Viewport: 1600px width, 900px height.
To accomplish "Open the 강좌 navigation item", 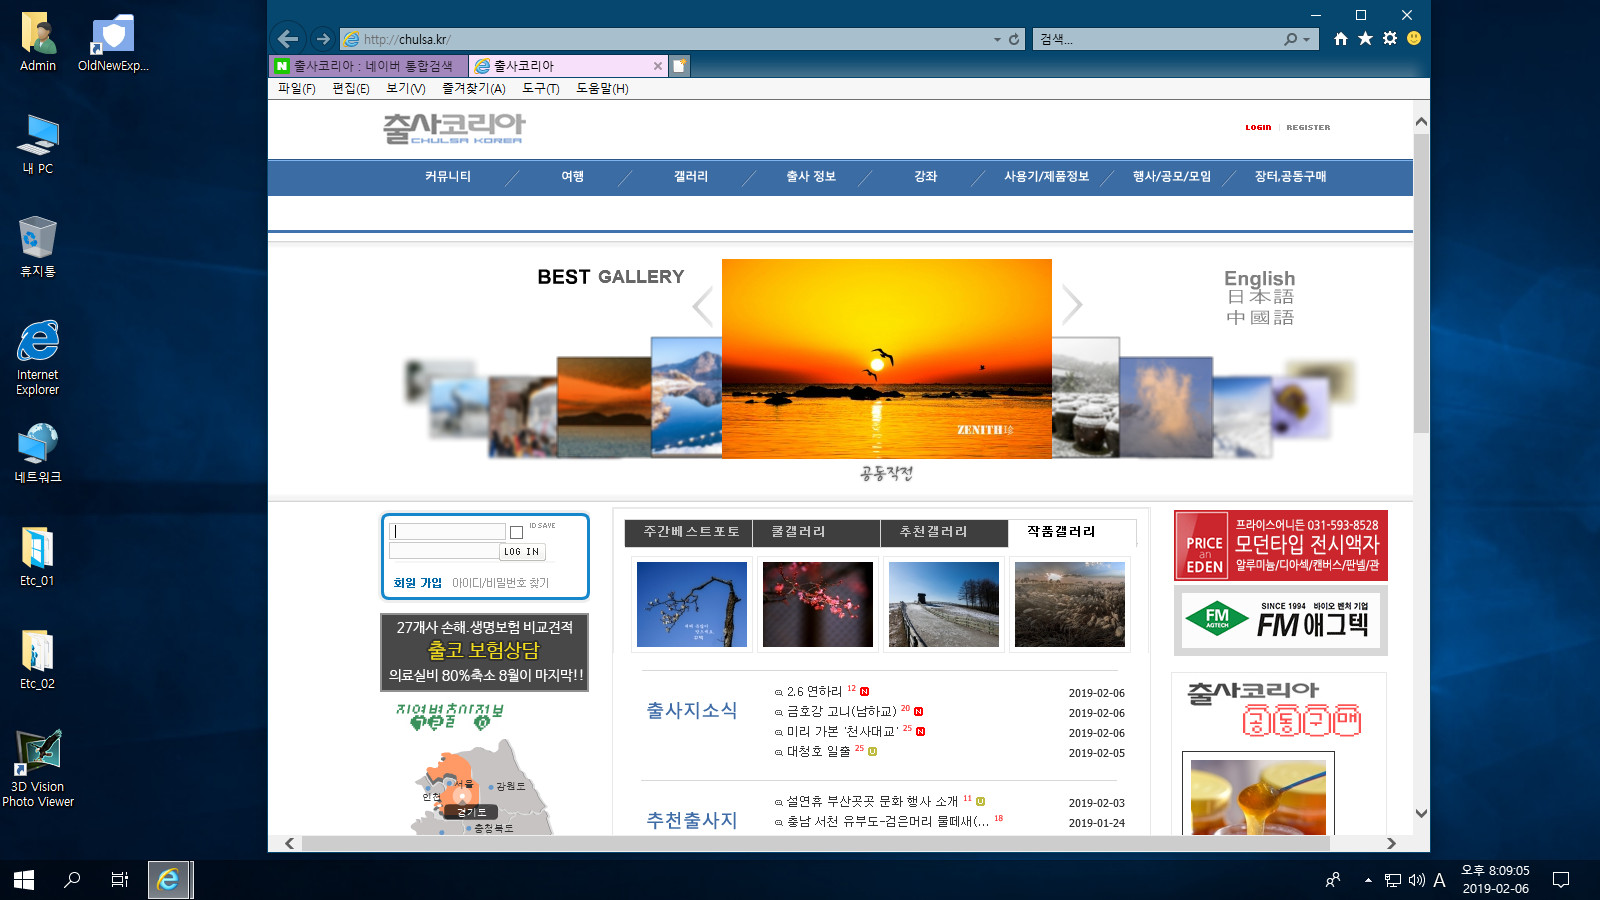I will [x=925, y=176].
